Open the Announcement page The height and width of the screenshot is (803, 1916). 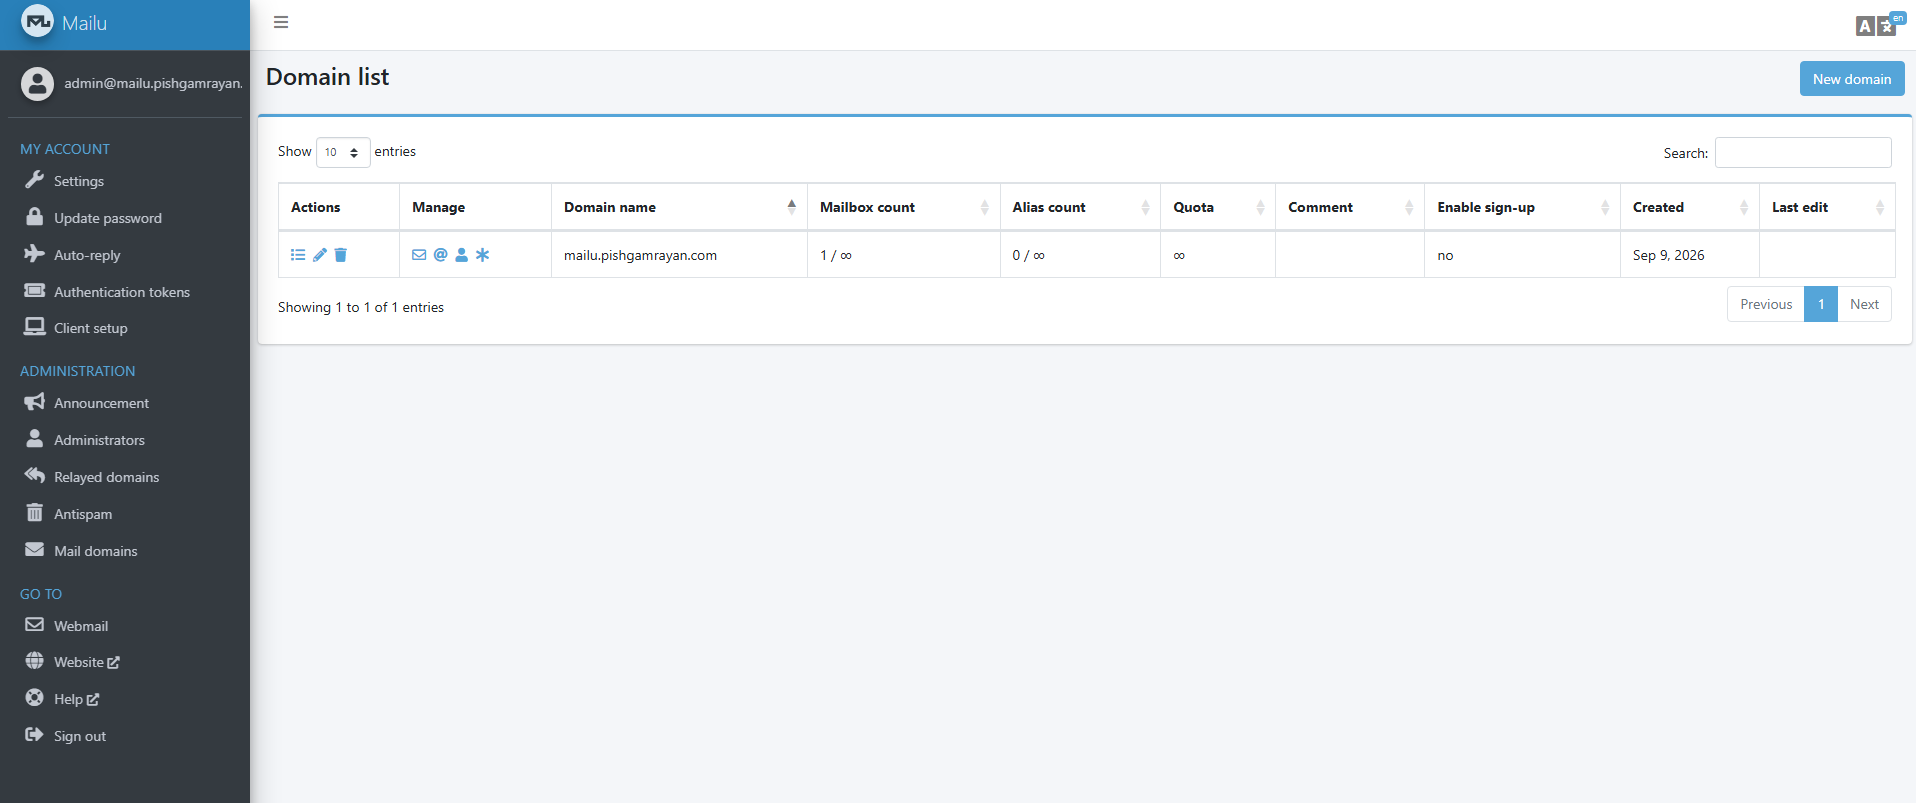125,403
